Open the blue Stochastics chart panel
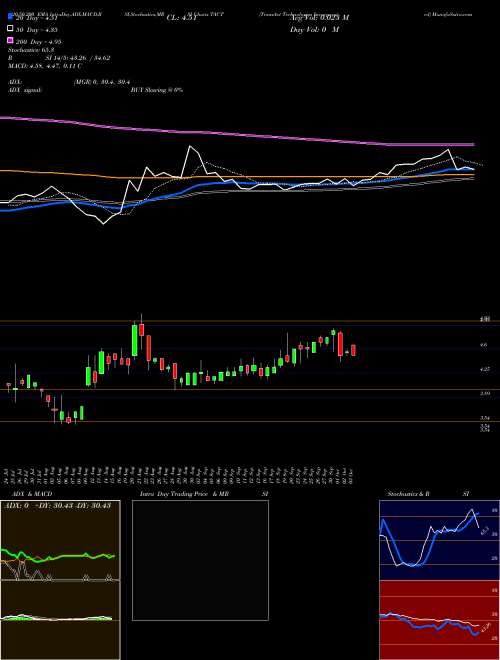The width and height of the screenshot is (500, 660). [x=439, y=540]
